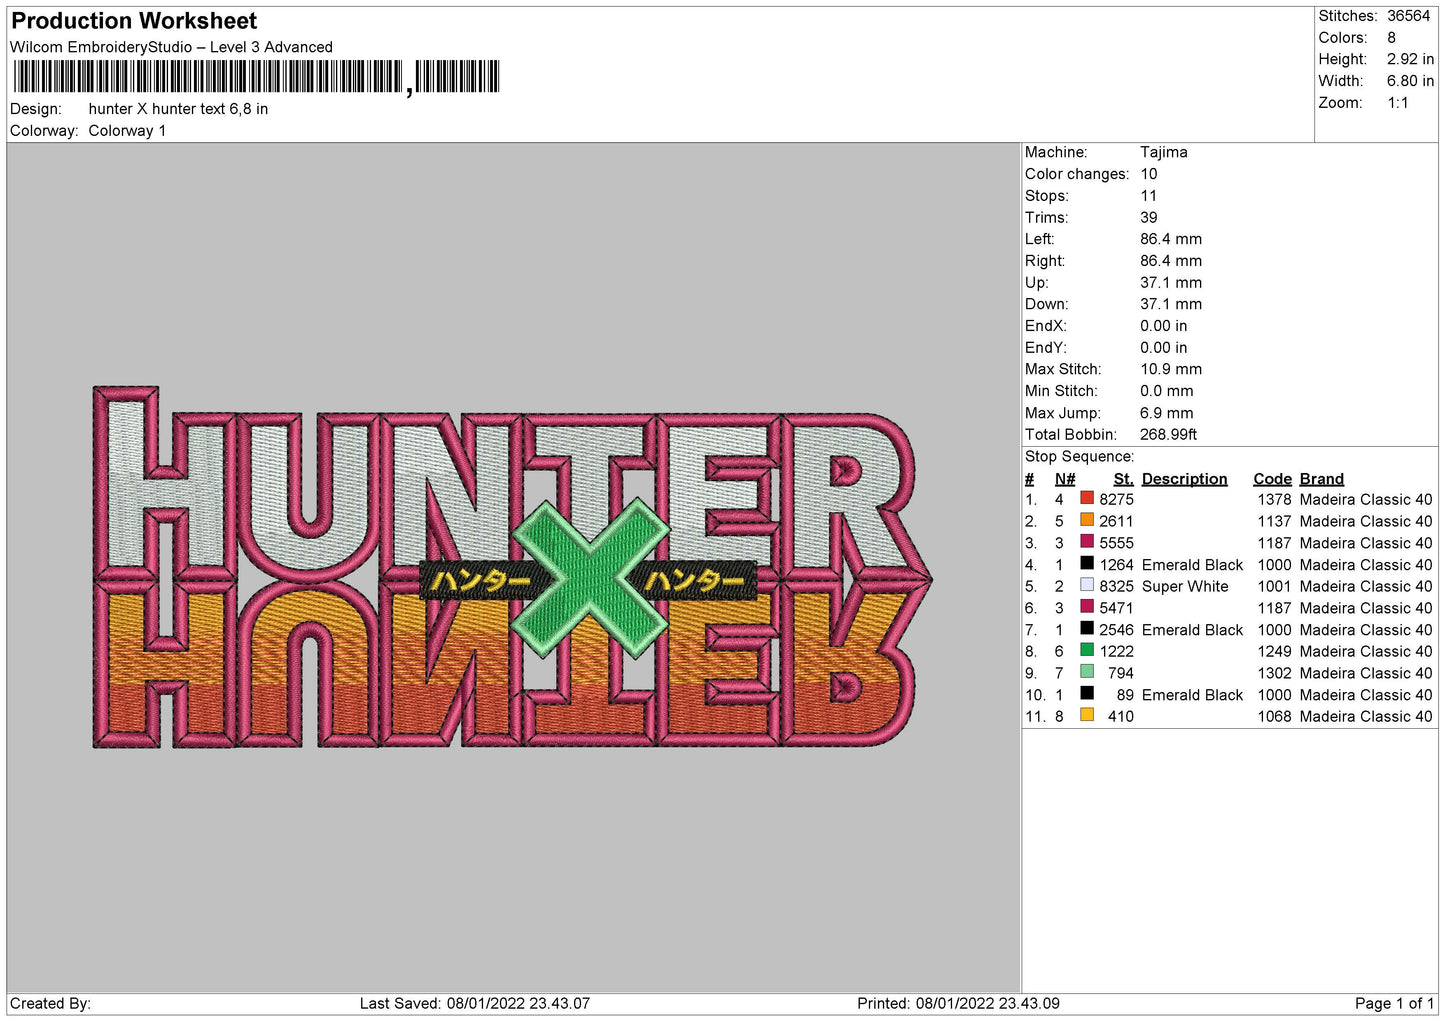Viewport: 1445px width, 1021px height.
Task: Click the N# column header
Action: [x=1065, y=479]
